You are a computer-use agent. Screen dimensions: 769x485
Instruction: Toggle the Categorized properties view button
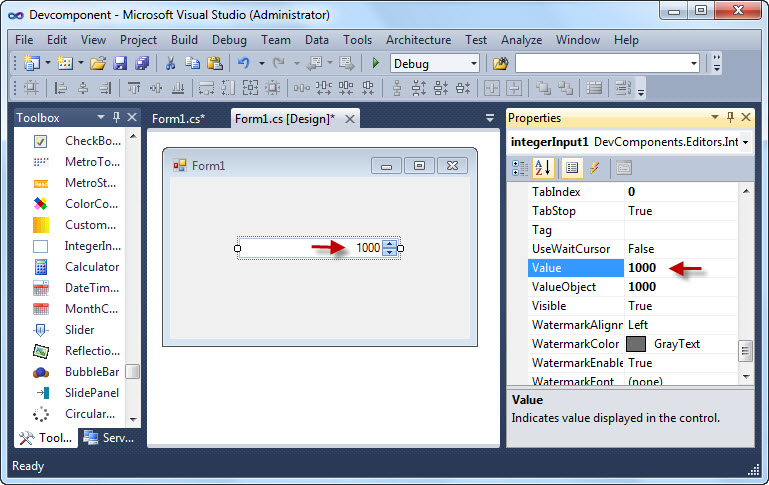(520, 167)
